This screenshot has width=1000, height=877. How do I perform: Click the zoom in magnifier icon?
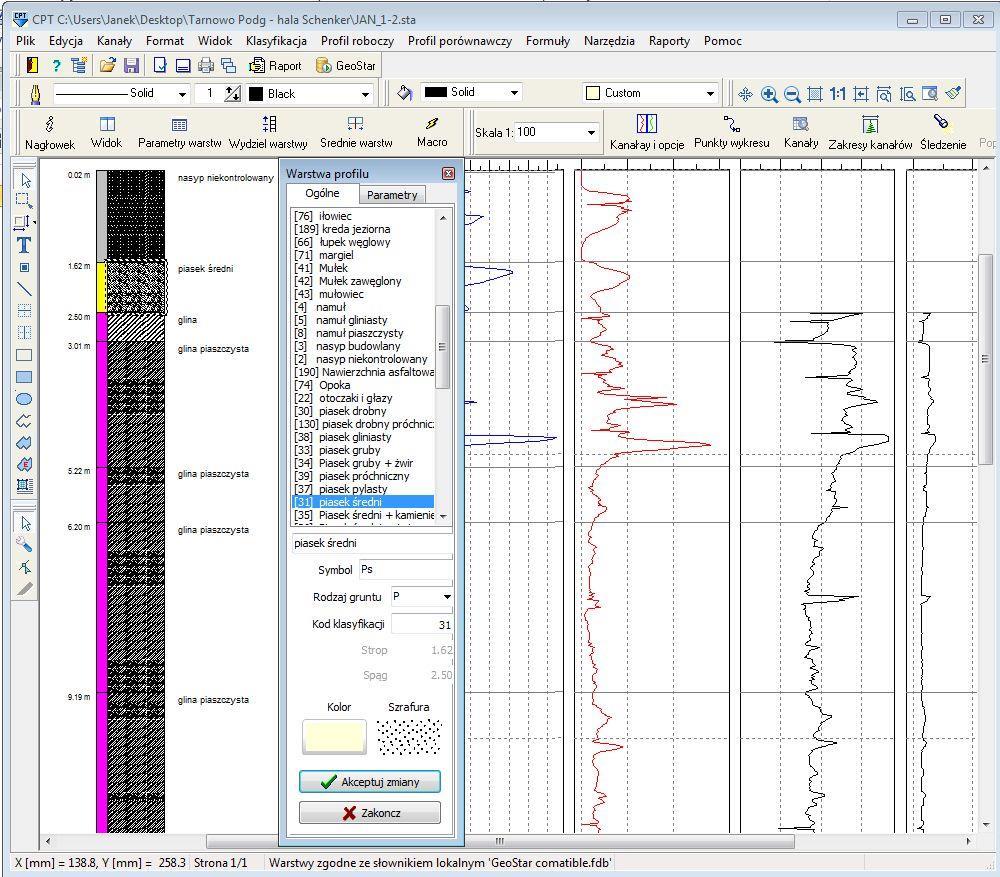click(769, 94)
